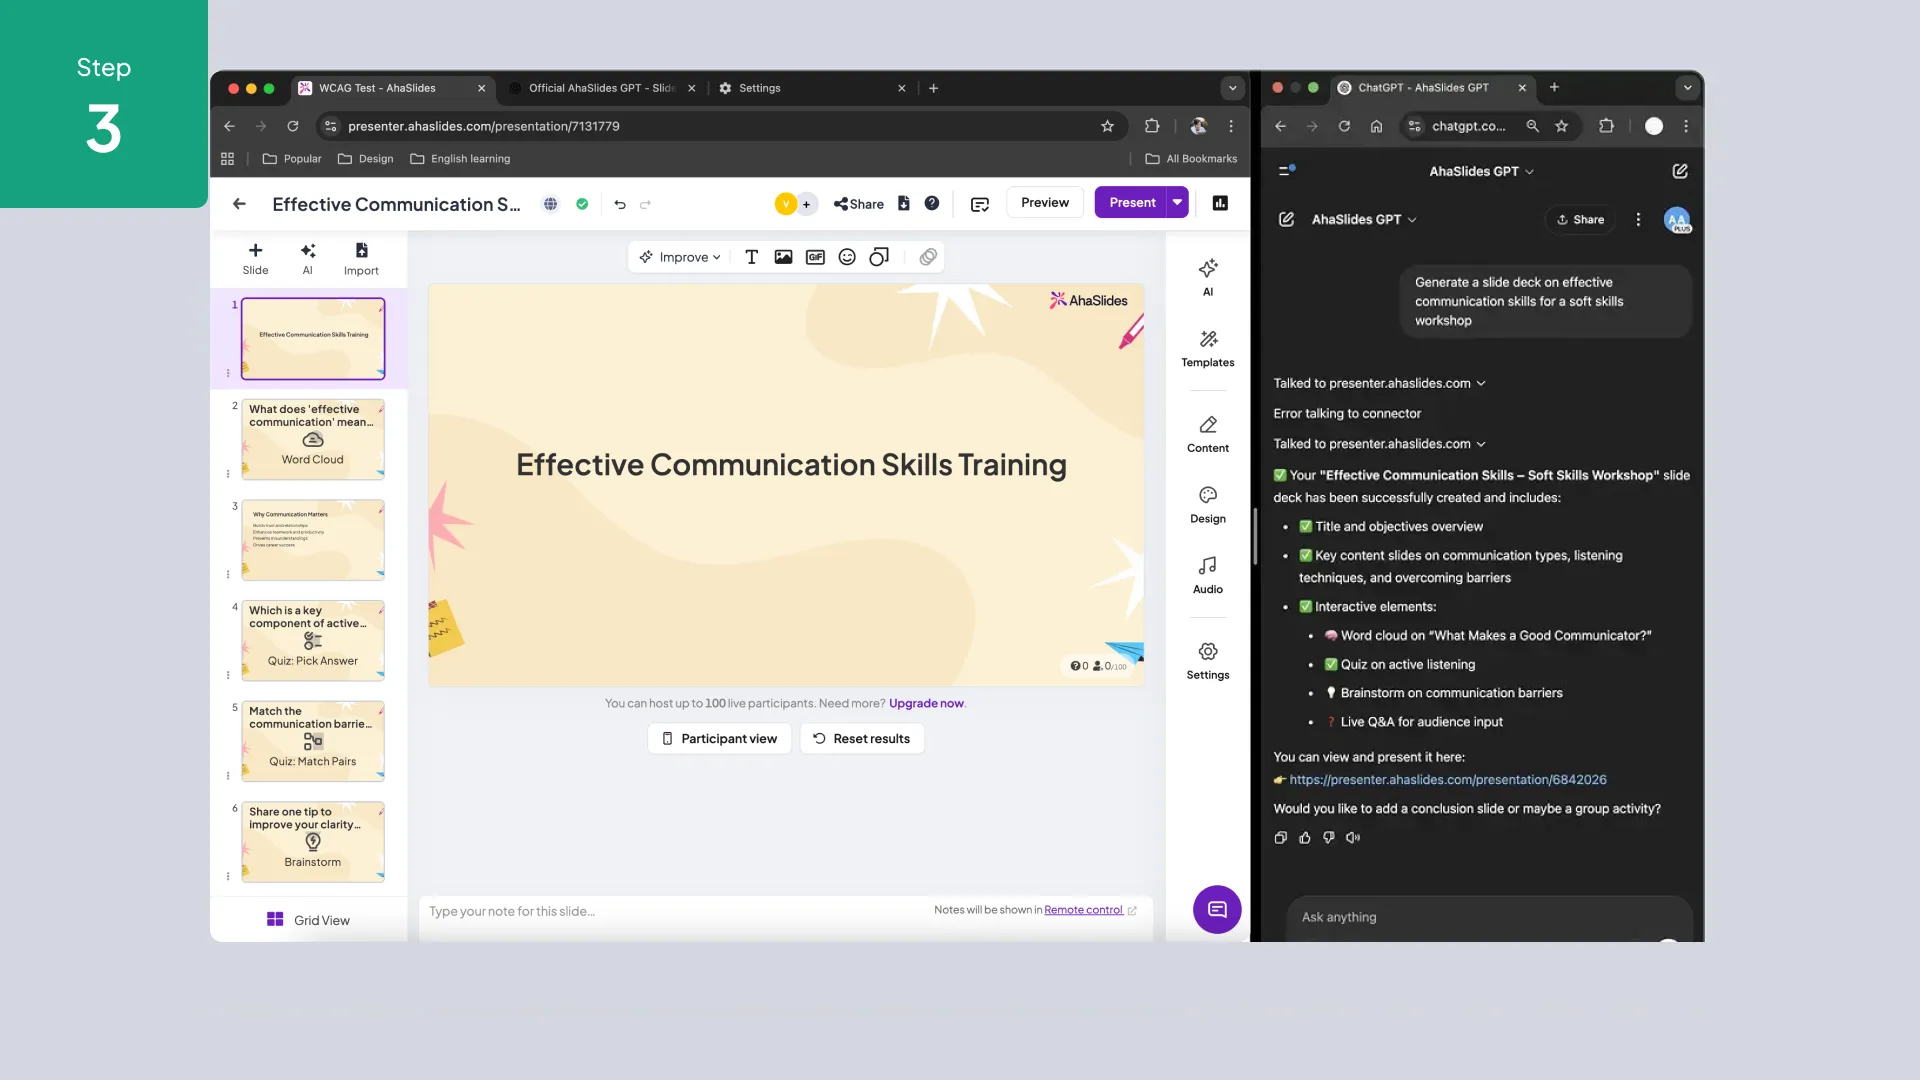Switch to the Official AhaSlides GPT tab
This screenshot has width=1920, height=1080.
pyautogui.click(x=600, y=88)
